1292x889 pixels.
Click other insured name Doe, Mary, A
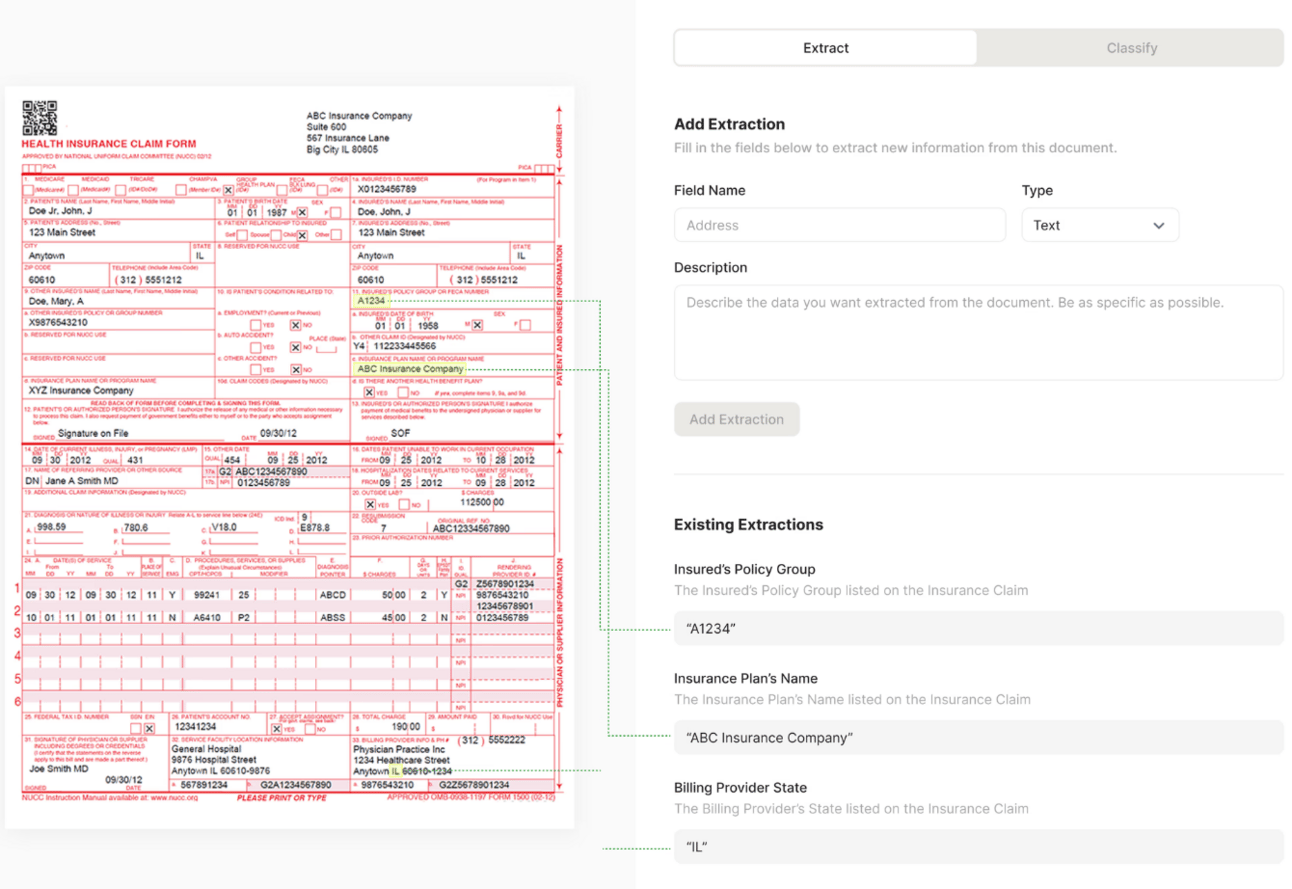(56, 301)
